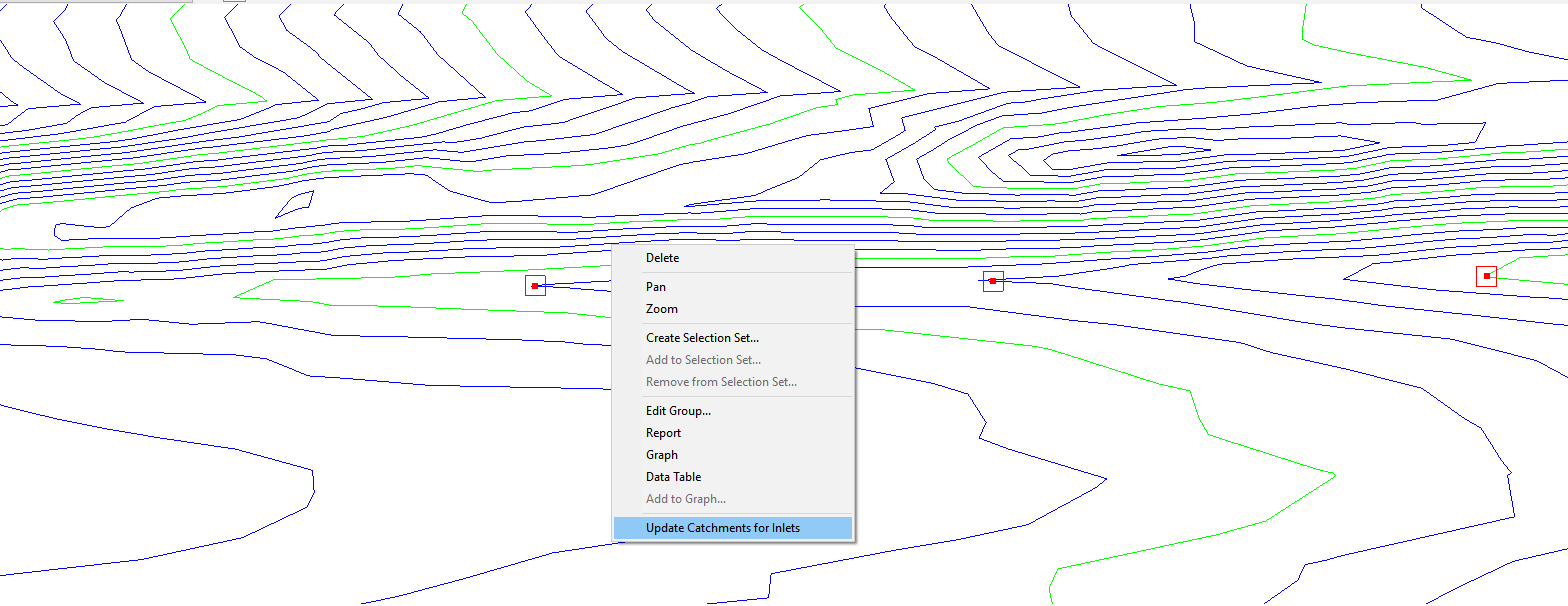Select Pan in the context menu
Image resolution: width=1568 pixels, height=606 pixels.
733,287
